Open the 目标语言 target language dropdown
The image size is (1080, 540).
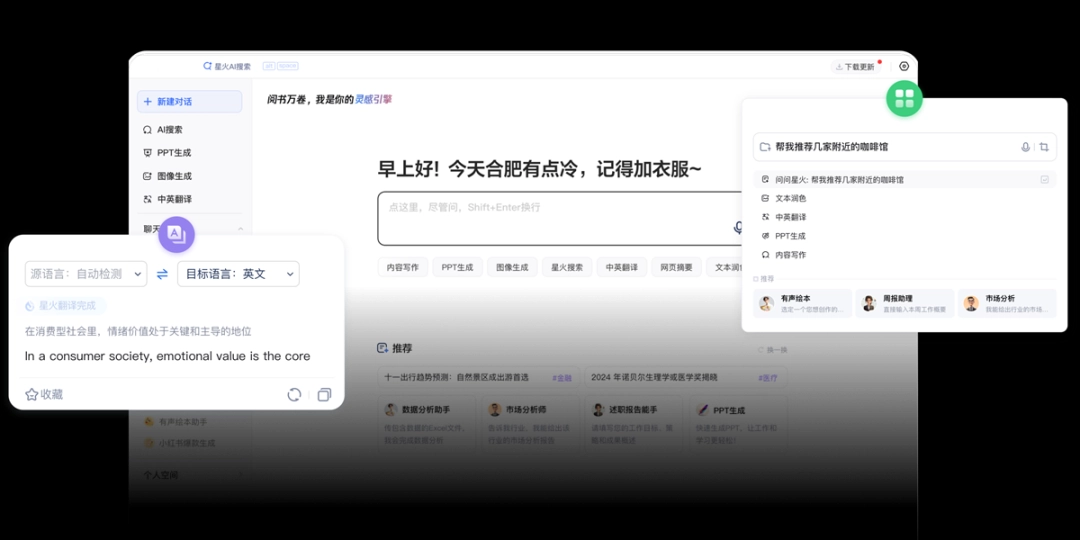pos(238,274)
